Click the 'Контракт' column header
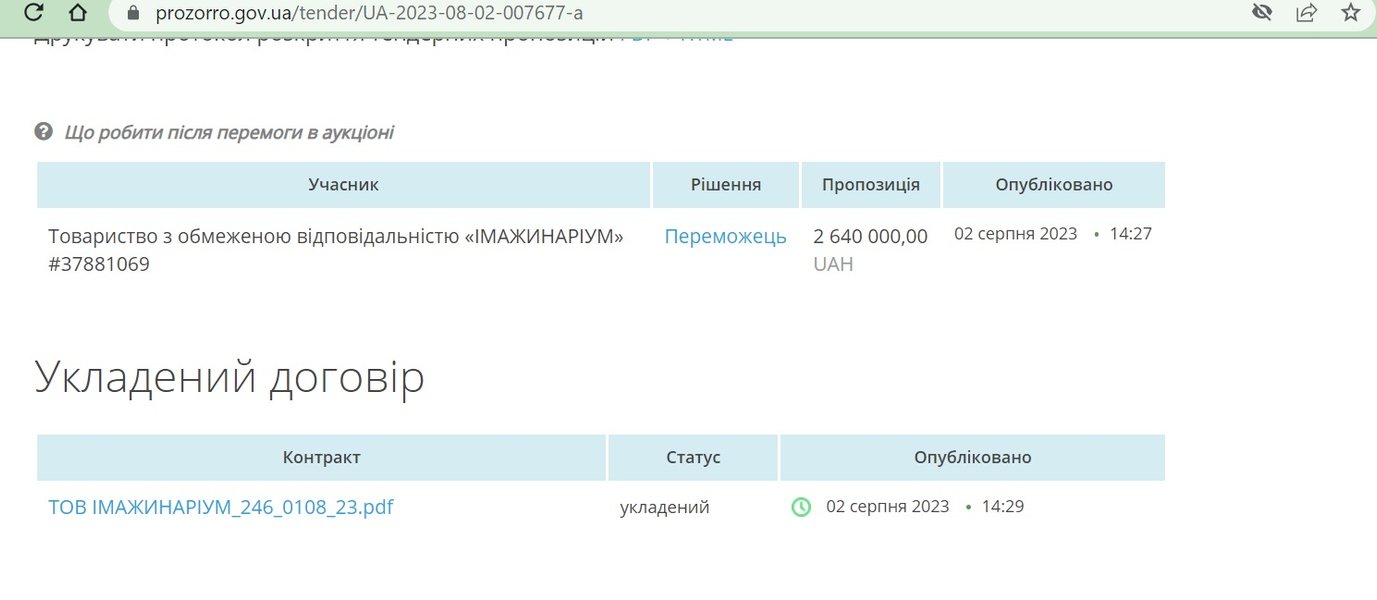Viewport: 1377px width, 600px height. pos(321,457)
